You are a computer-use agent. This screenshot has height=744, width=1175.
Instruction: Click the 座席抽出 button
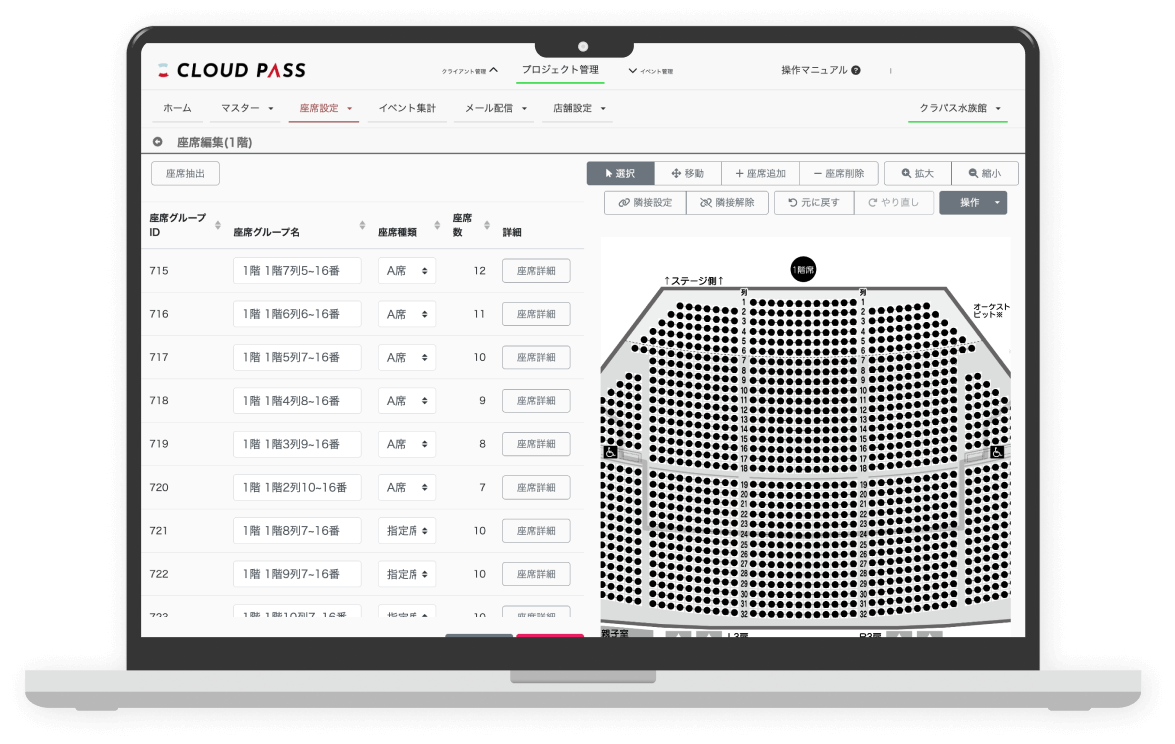[x=185, y=173]
